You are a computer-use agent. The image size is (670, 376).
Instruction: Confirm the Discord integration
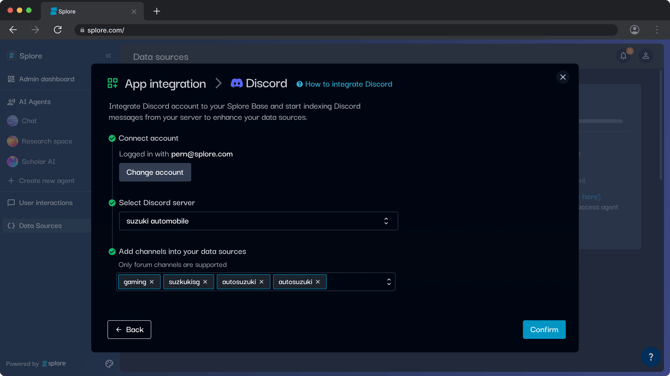[x=544, y=329]
